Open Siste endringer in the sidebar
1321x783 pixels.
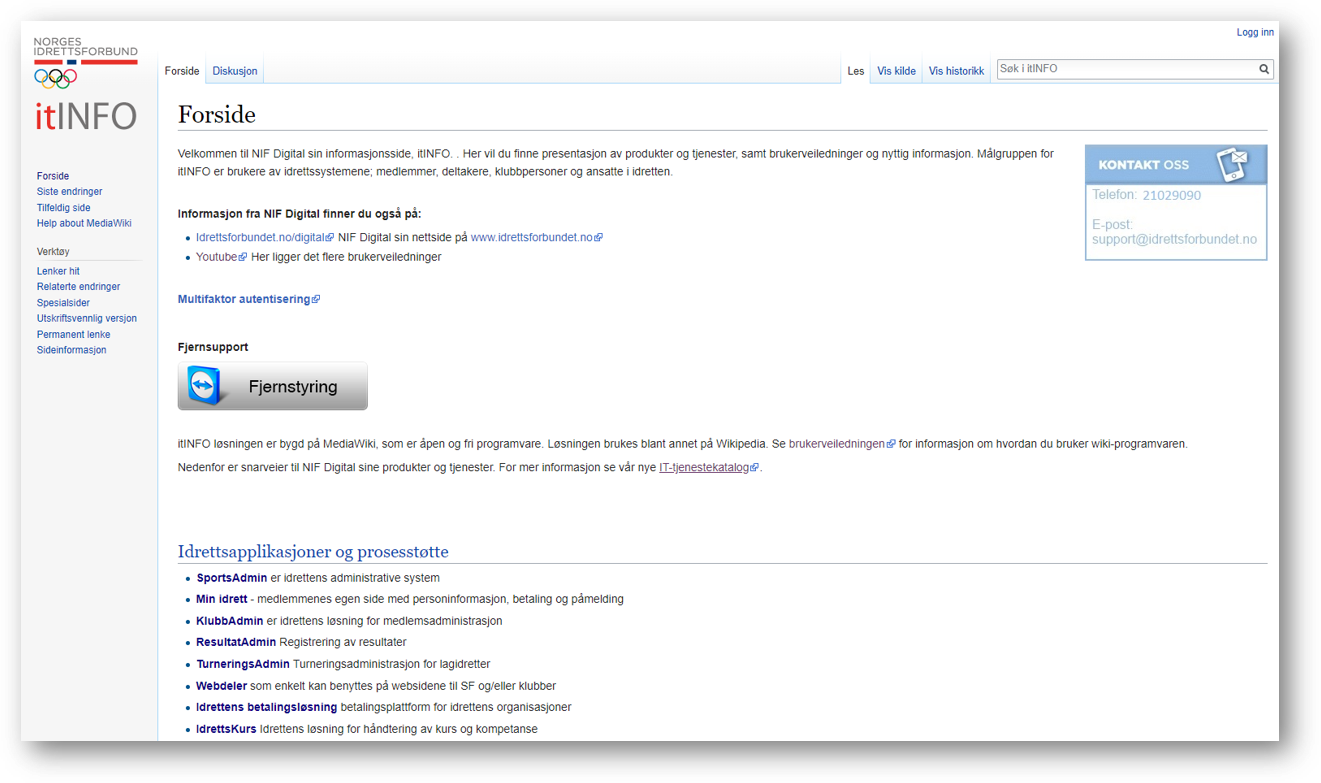[69, 192]
